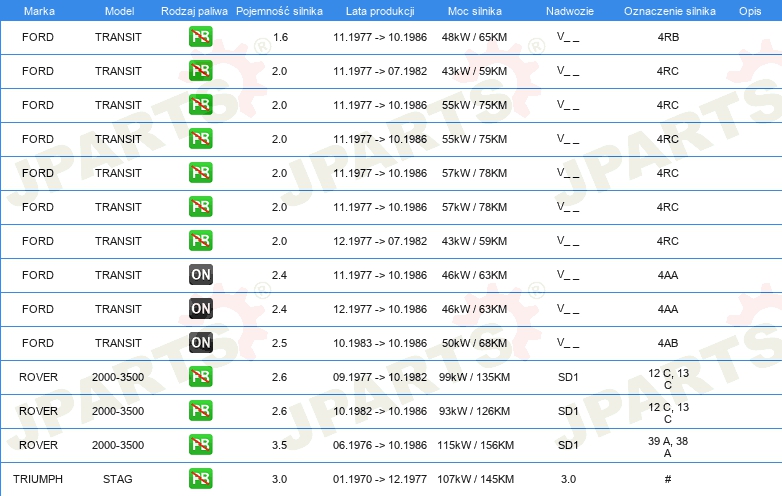The image size is (782, 496).
Task: Select the 39 A, 38 A engine code
Action: click(x=668, y=447)
